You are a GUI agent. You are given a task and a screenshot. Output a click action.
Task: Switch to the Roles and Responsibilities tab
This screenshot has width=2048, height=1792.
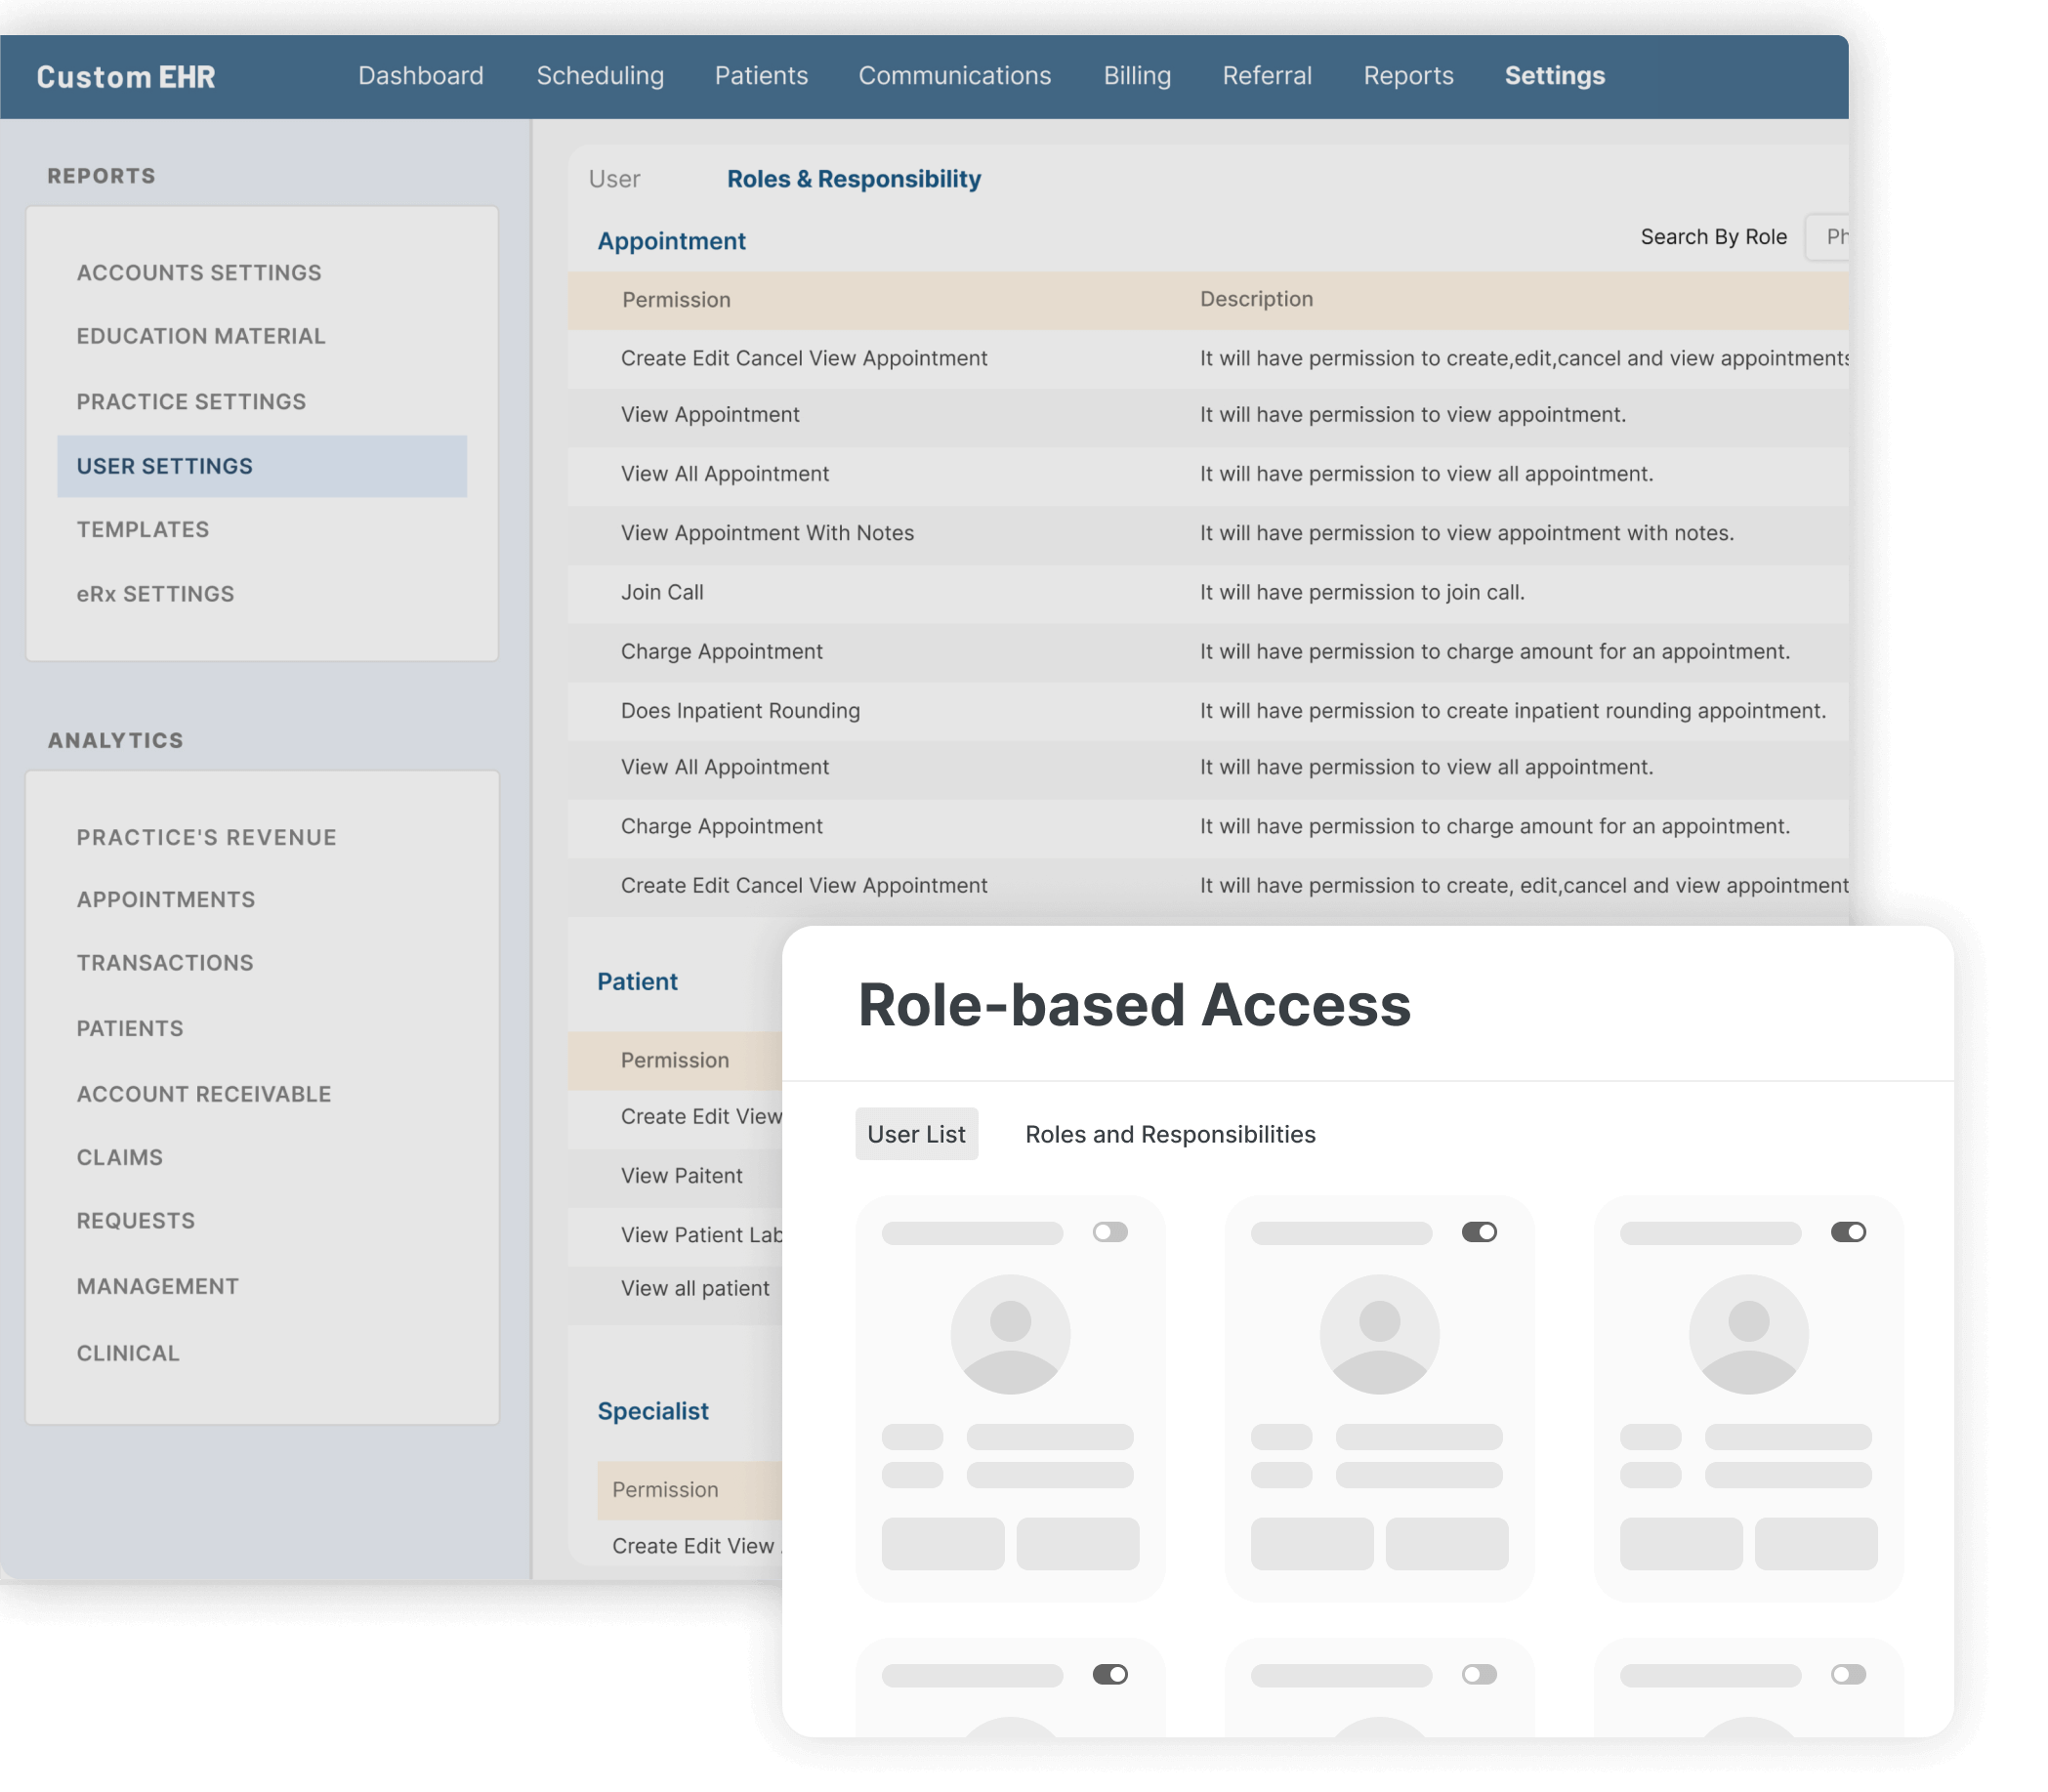tap(1170, 1133)
